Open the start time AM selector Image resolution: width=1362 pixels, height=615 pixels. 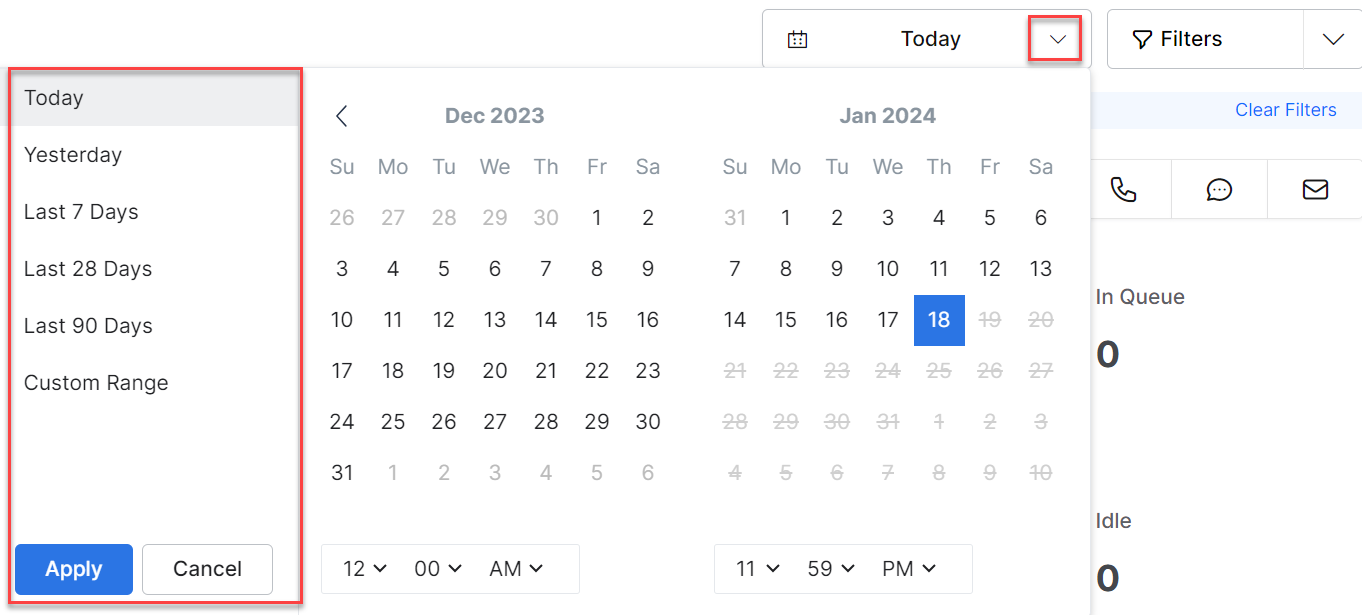[x=516, y=569]
